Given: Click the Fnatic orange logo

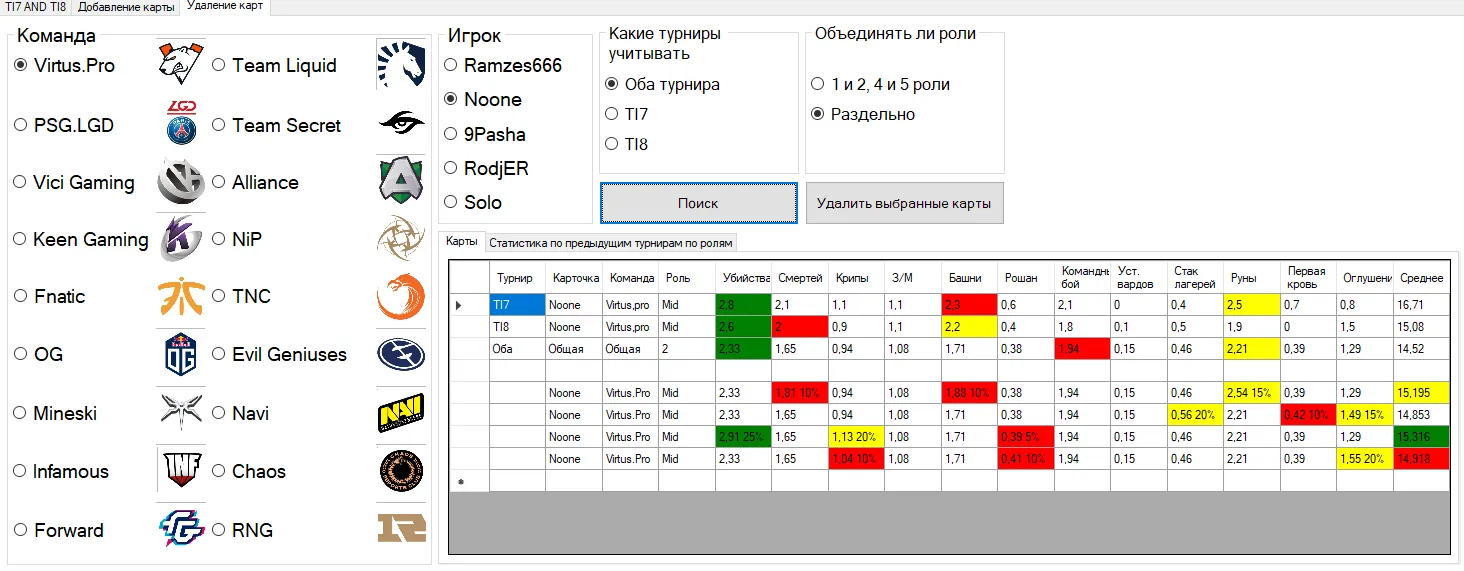Looking at the screenshot, I should point(181,297).
